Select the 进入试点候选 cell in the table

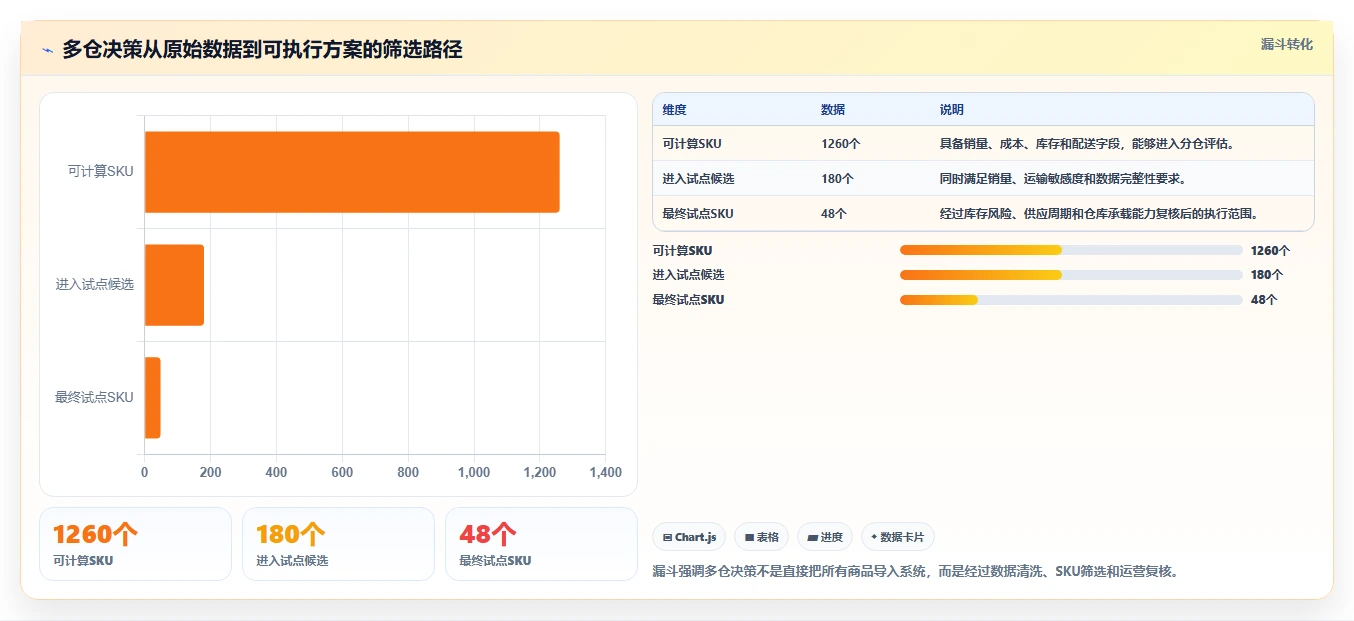coord(698,179)
